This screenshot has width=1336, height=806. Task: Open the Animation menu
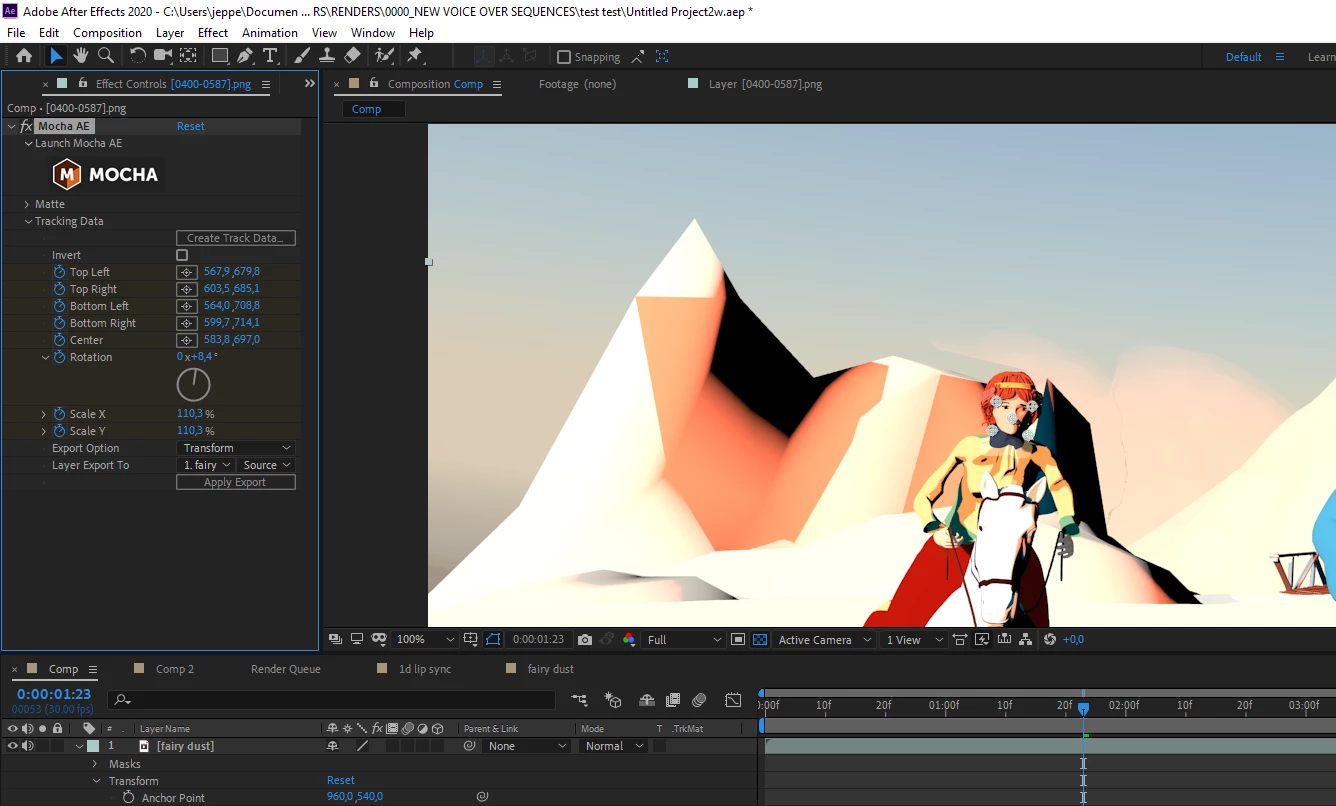[270, 32]
